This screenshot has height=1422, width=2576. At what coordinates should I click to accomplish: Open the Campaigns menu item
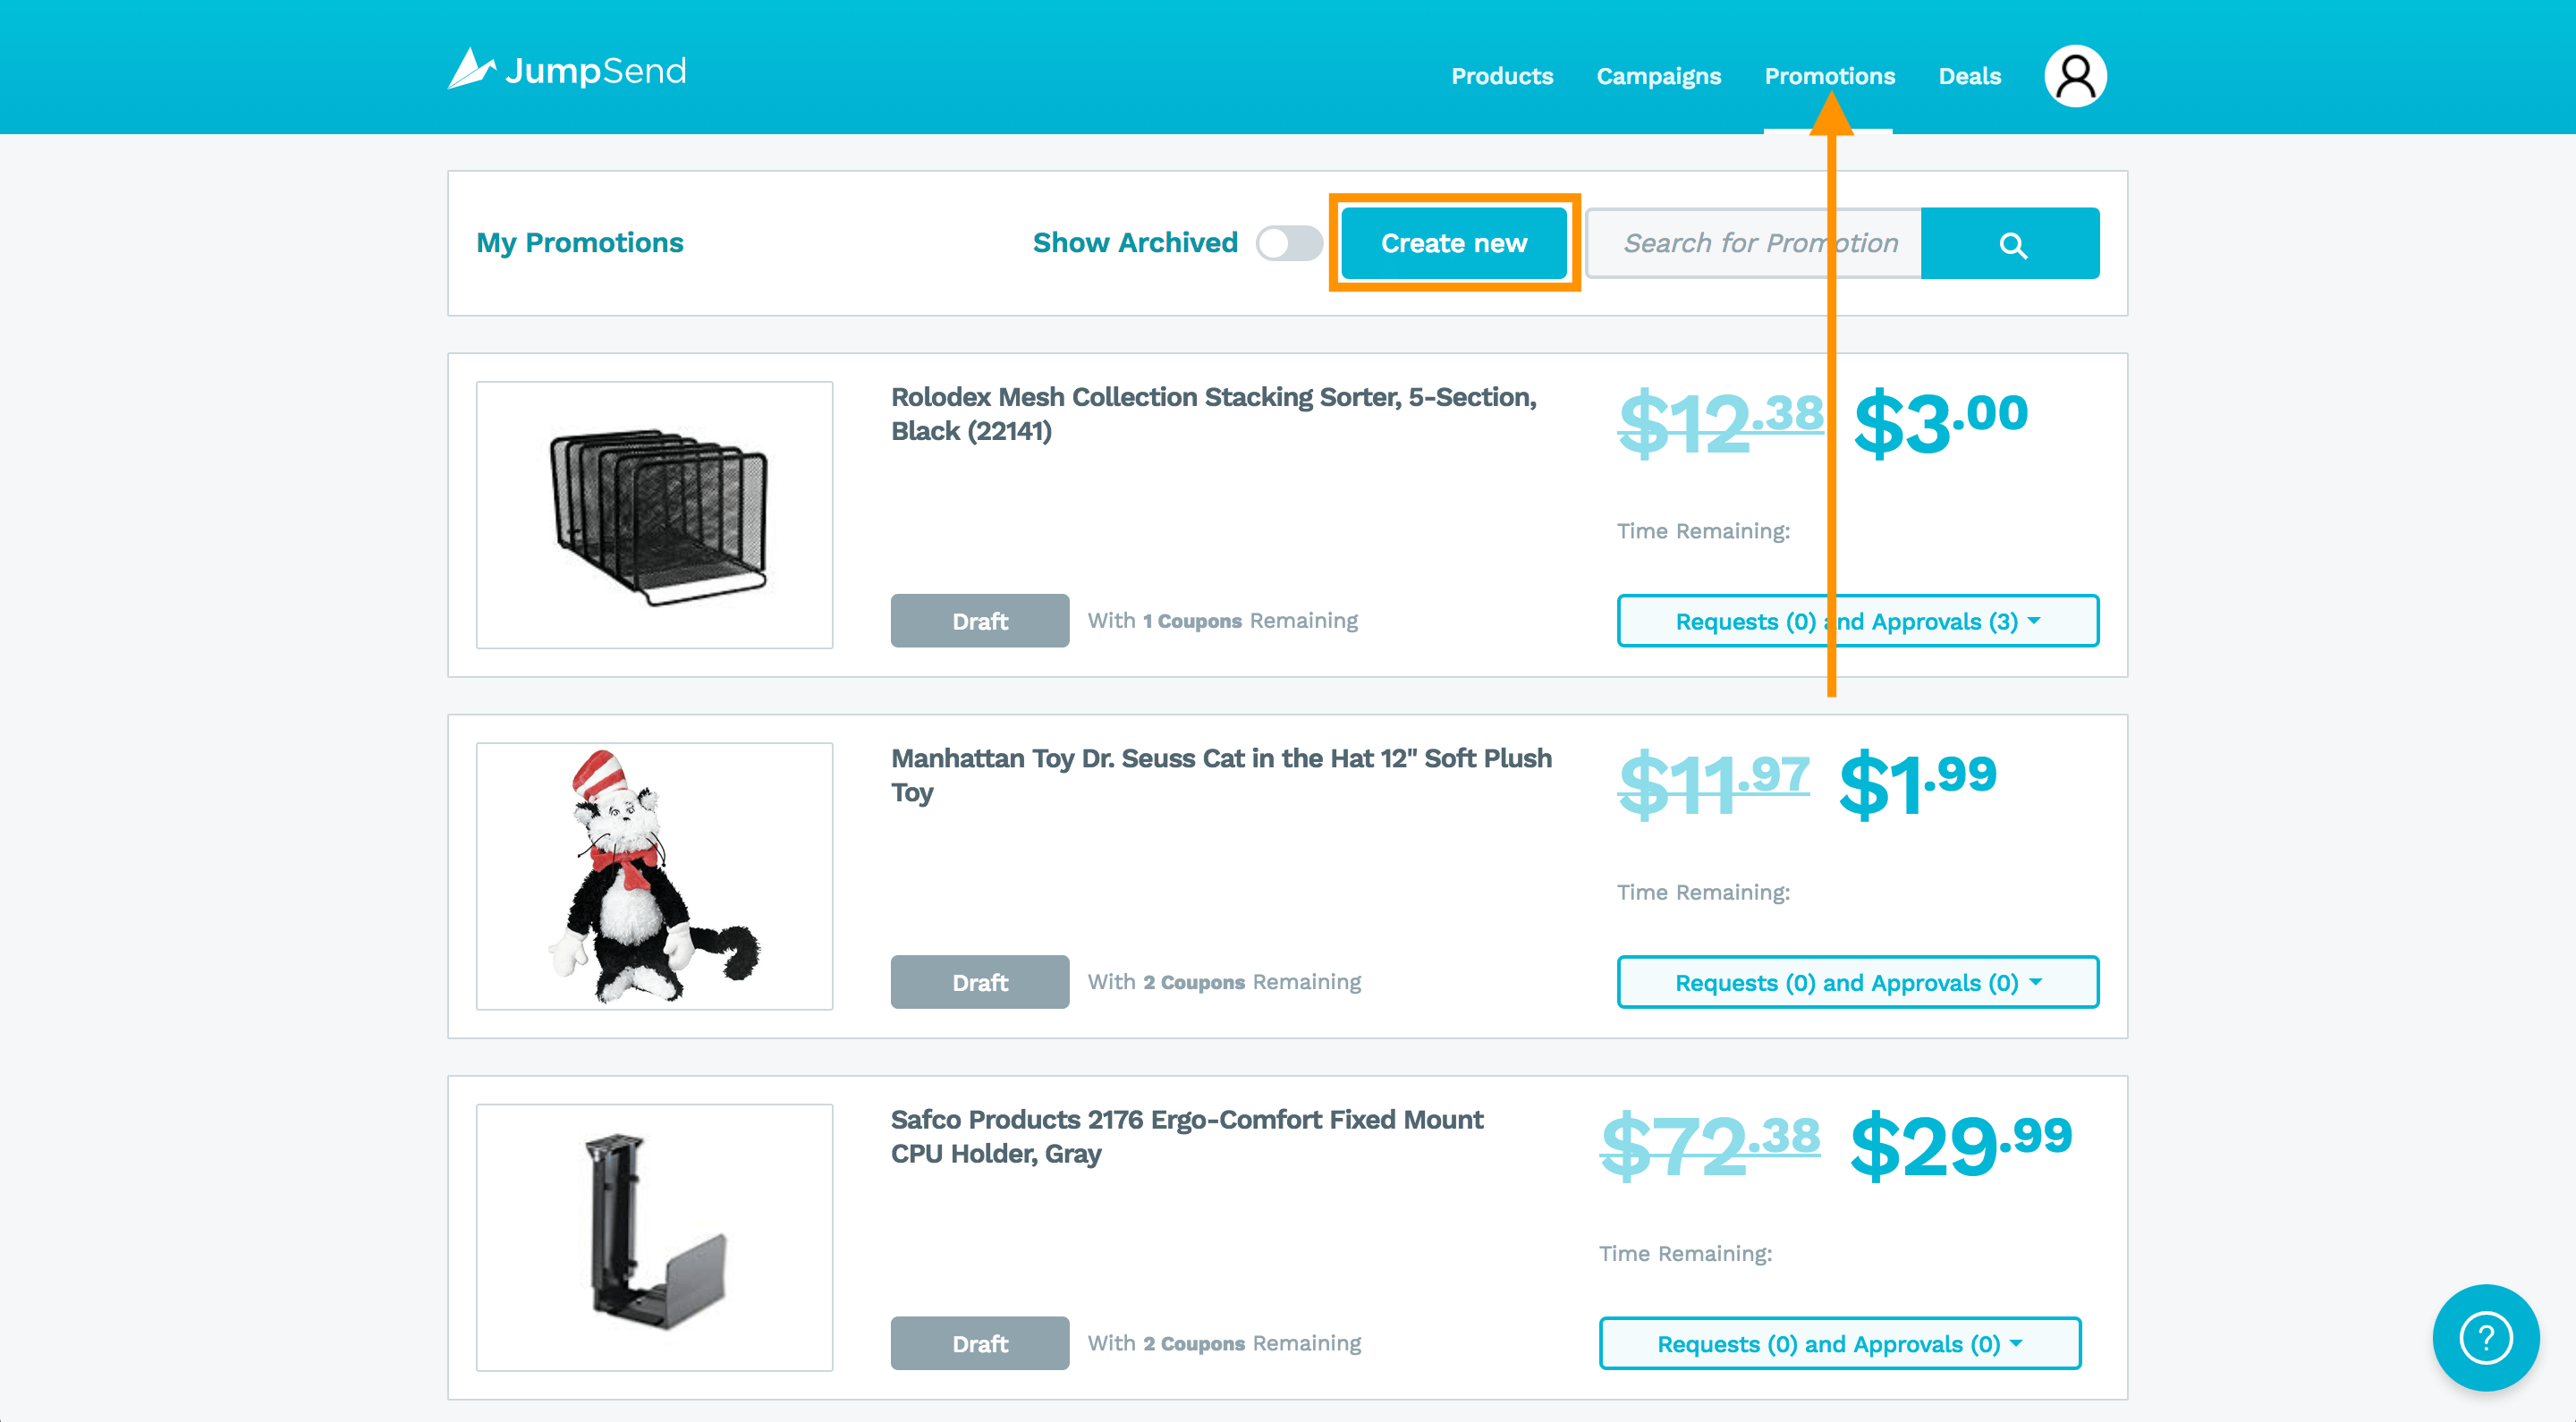[x=1658, y=76]
